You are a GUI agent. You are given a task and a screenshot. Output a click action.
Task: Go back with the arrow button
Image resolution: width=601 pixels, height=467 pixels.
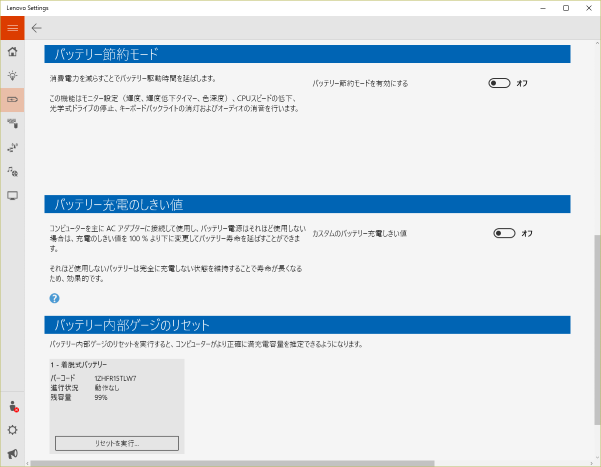[36, 28]
